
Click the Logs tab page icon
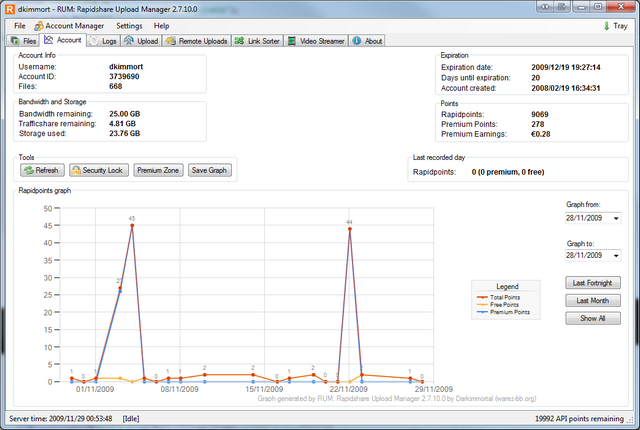tap(94, 41)
